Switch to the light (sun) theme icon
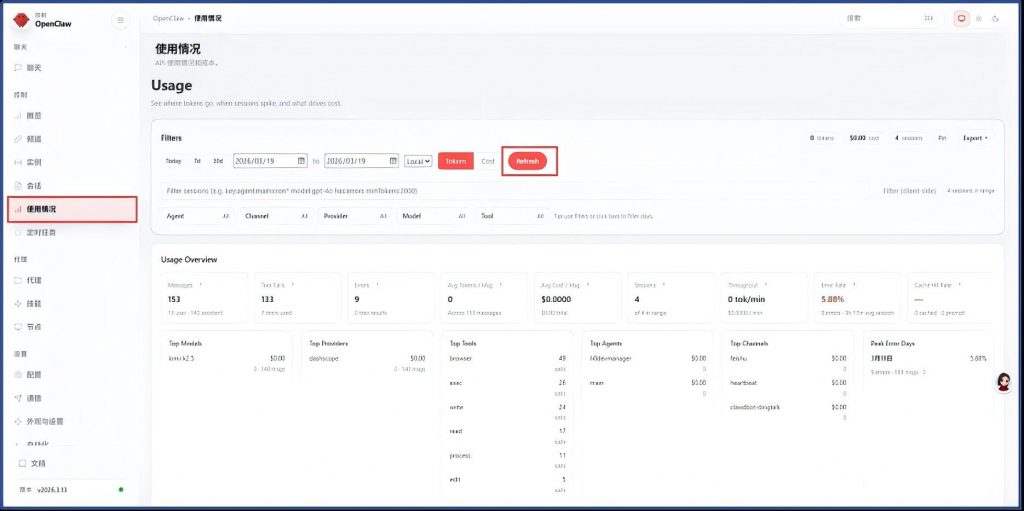 pyautogui.click(x=978, y=18)
